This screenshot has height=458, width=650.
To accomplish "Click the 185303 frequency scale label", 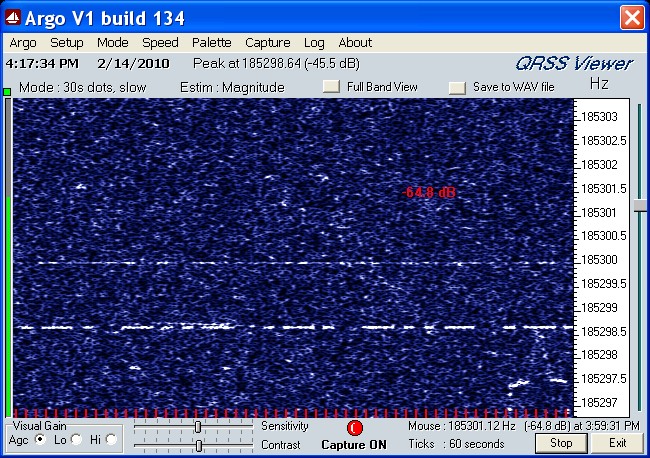I will [599, 117].
